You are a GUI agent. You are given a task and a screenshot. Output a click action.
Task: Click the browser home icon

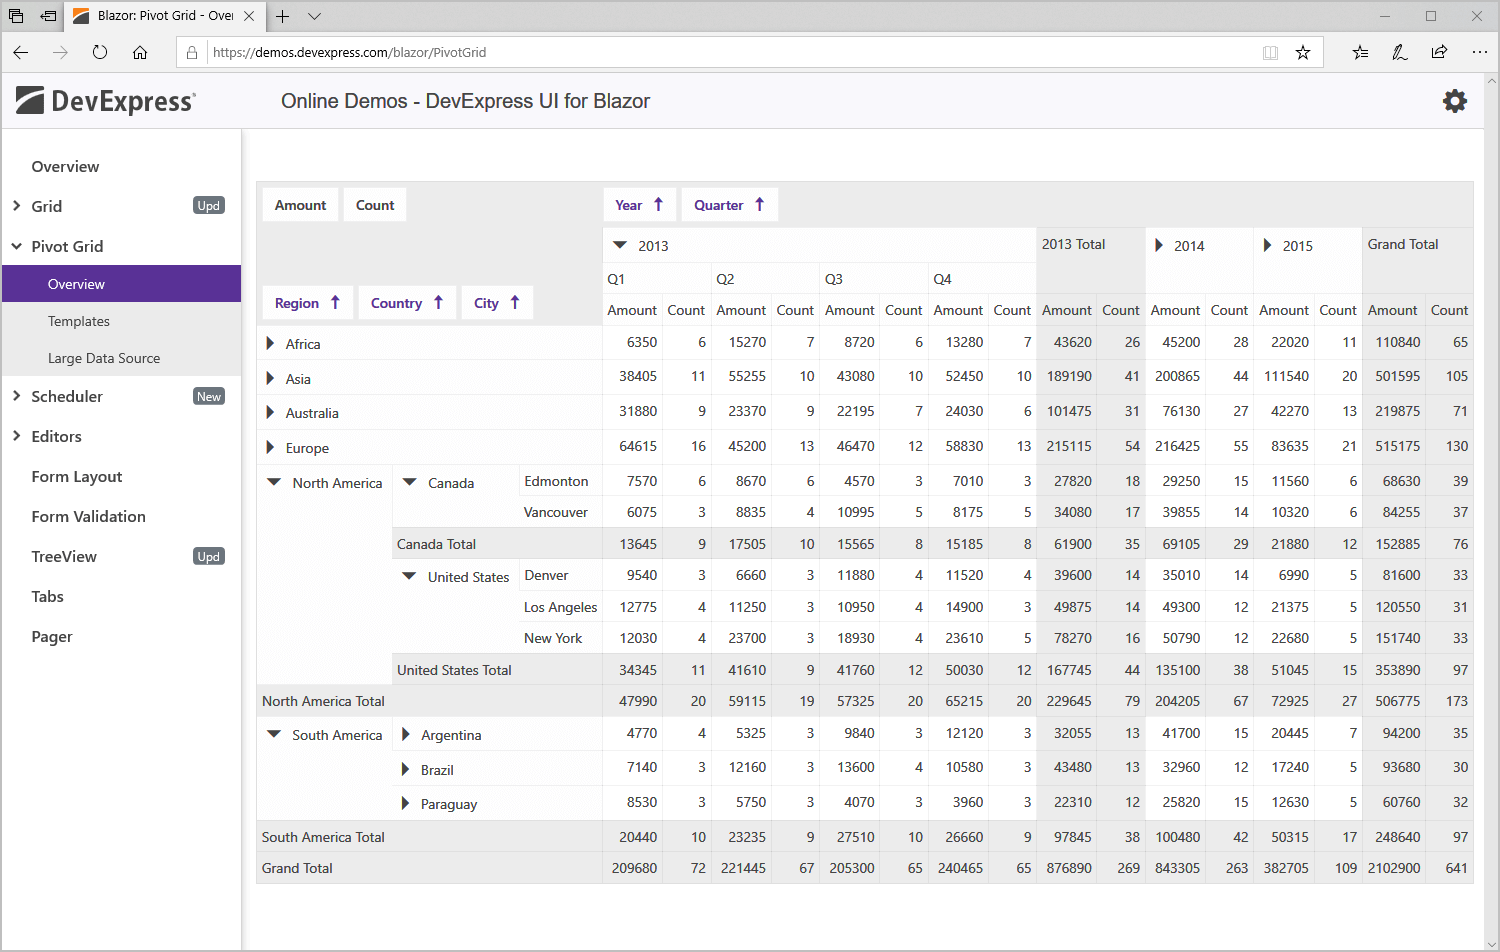[140, 53]
